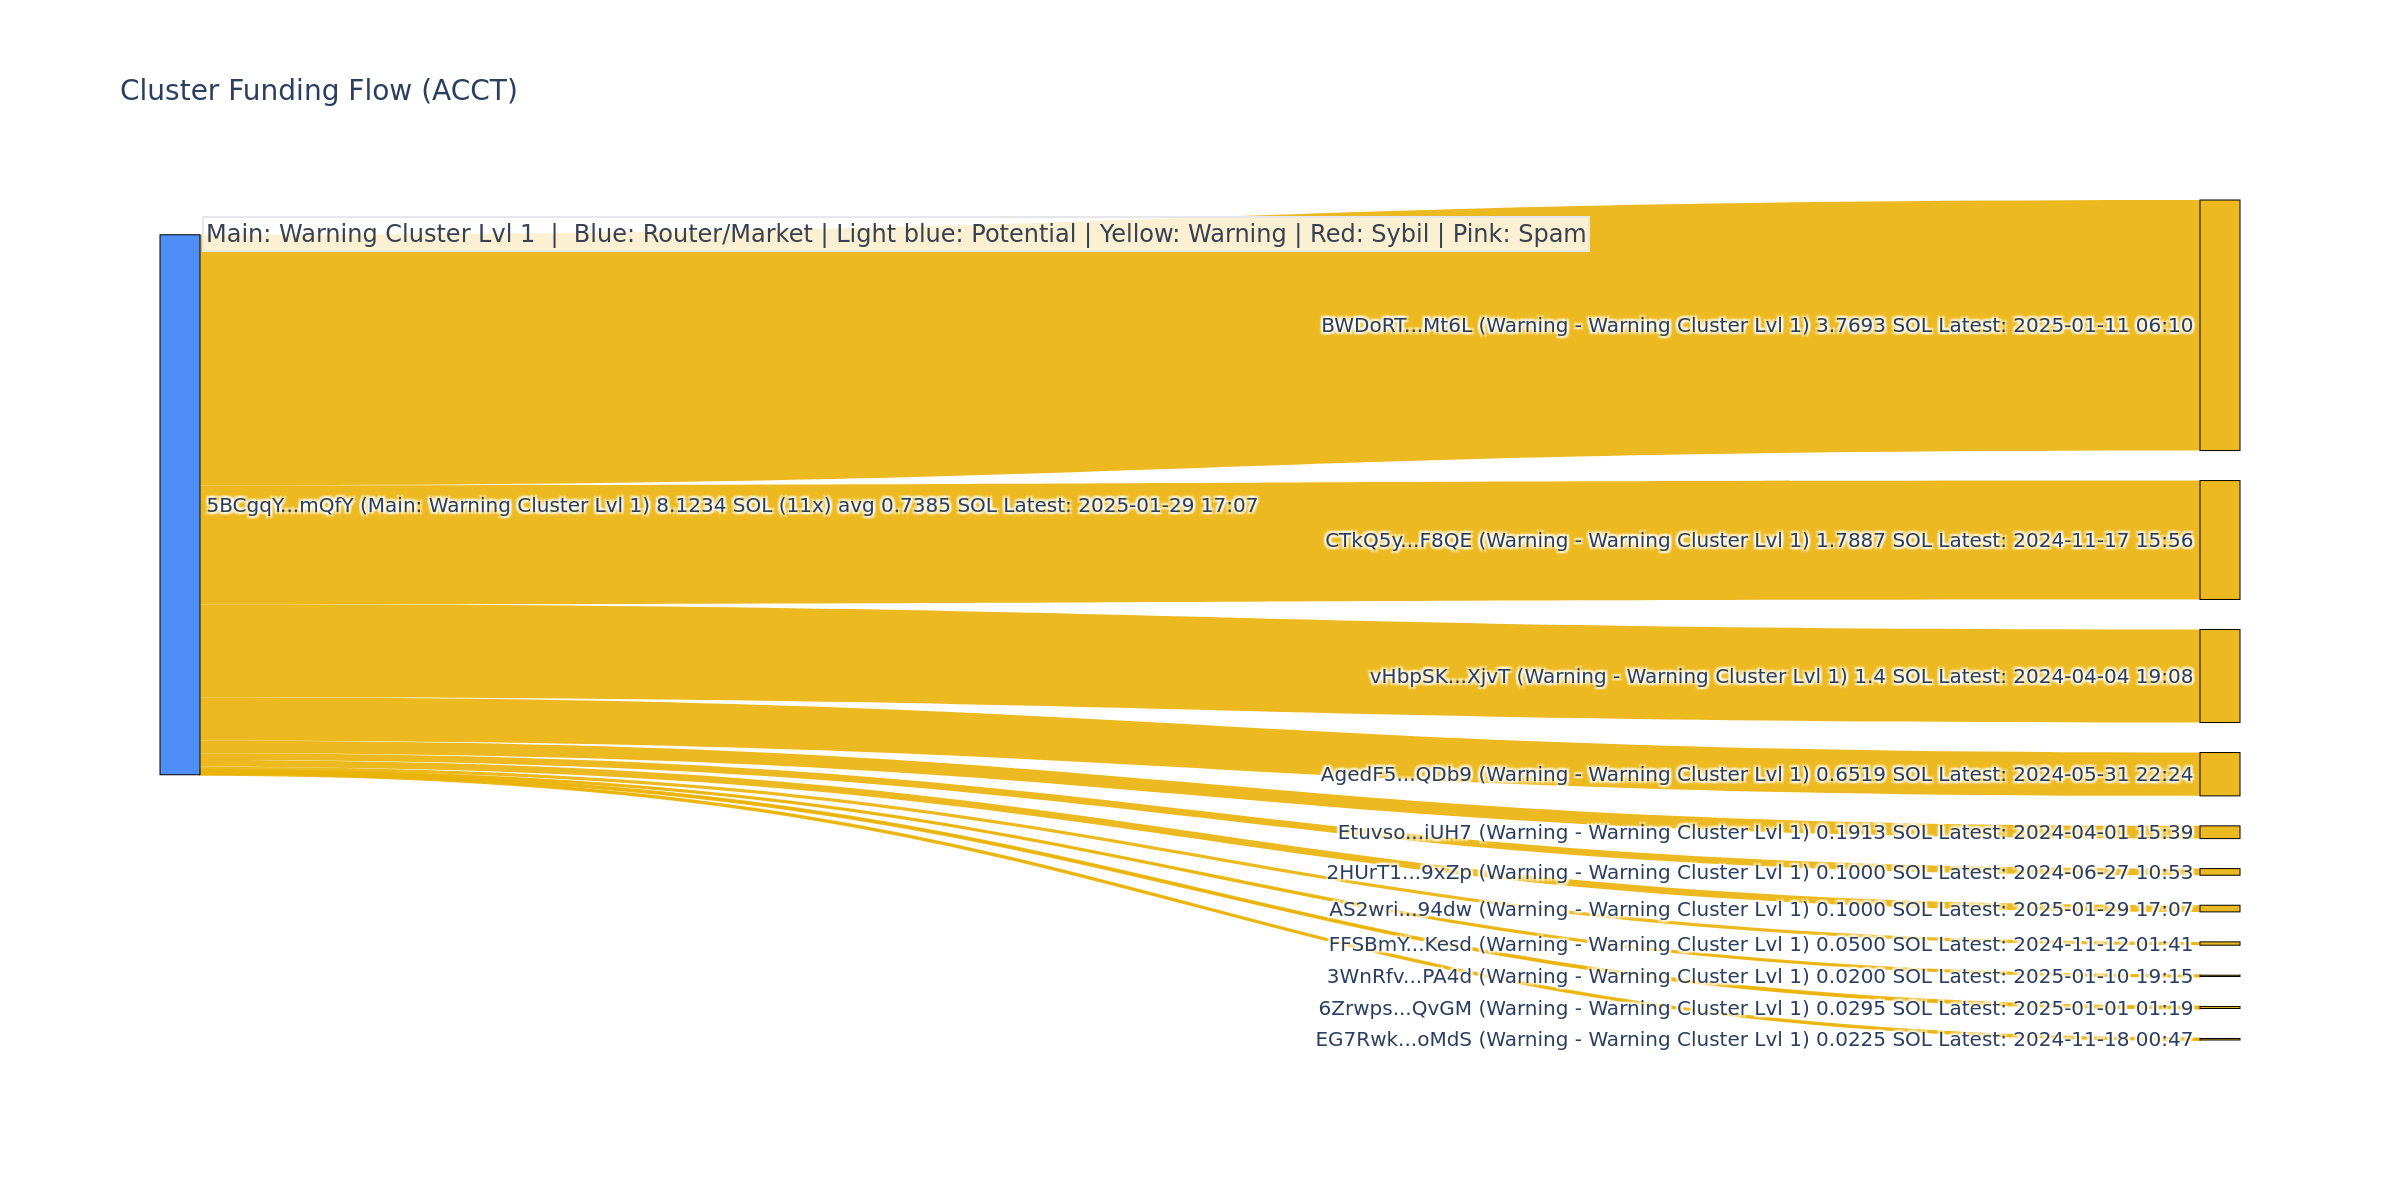Click the BWDoRT...Mt6L 3.7693 SOL label

1756,326
